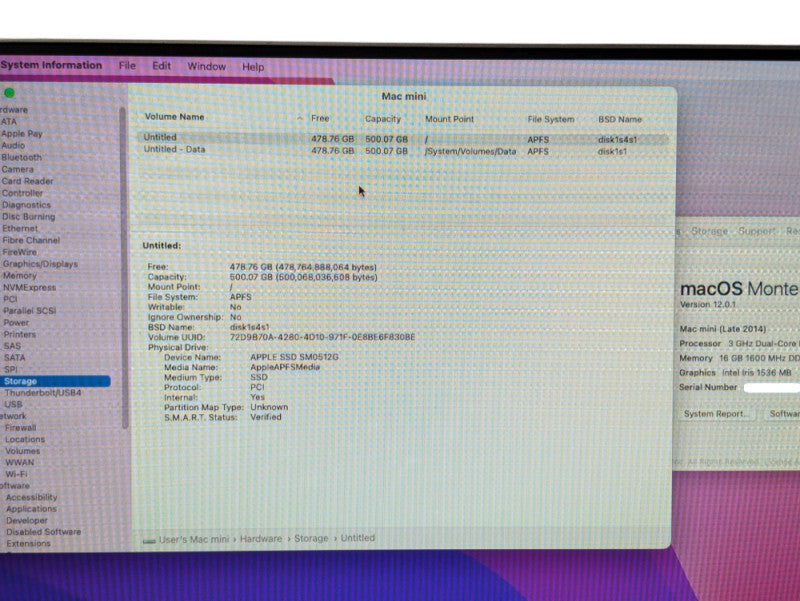The height and width of the screenshot is (601, 800).
Task: Sort by Mount Point column header
Action: coord(449,119)
